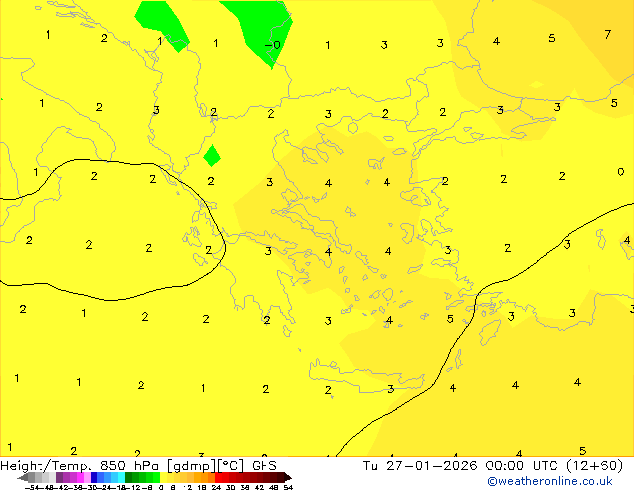Click the blue segment of color legend
Viewport: 634px width, 490px height.
coord(98,477)
